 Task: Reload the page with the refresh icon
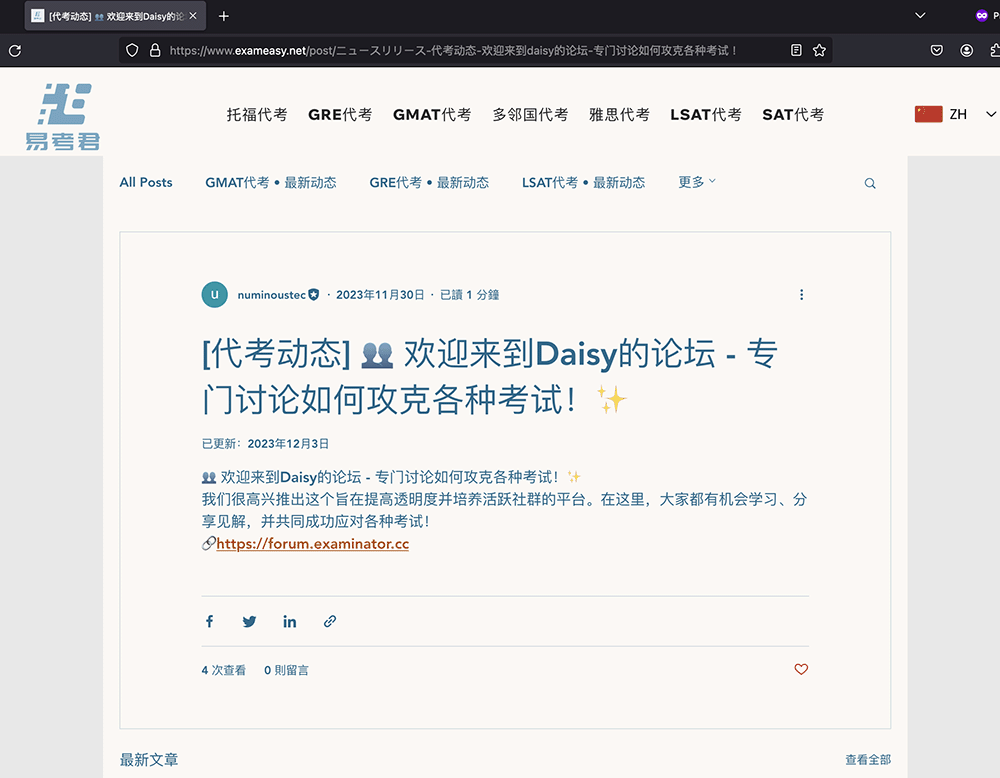click(15, 50)
